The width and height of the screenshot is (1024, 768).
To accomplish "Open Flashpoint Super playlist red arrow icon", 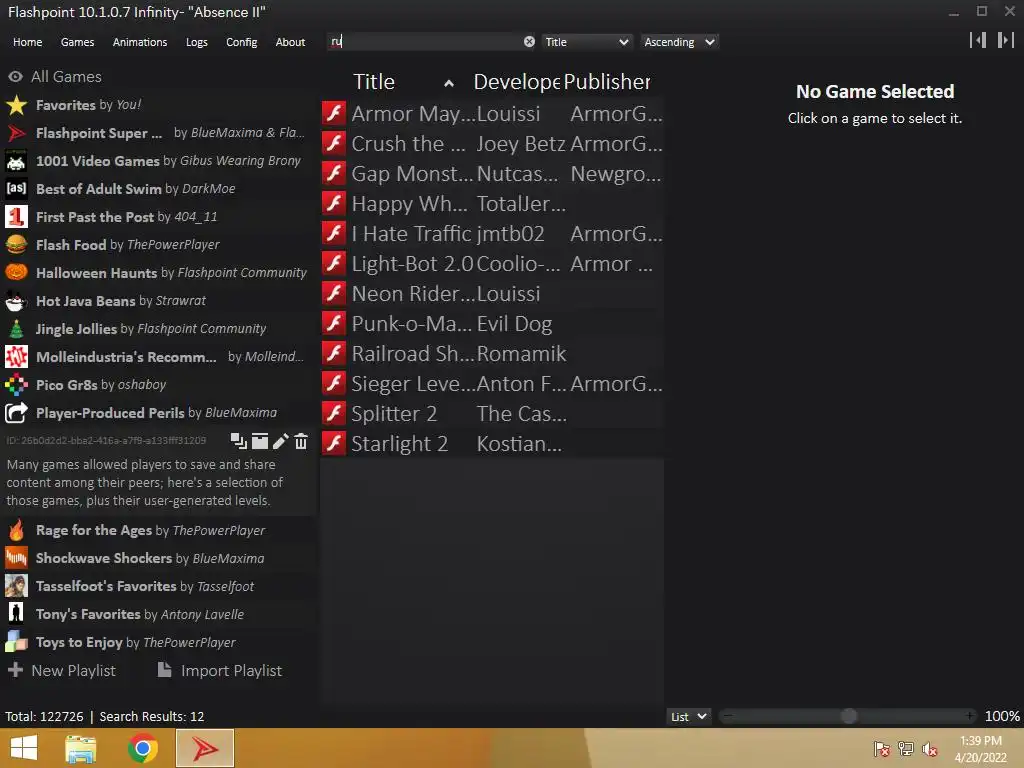I will click(16, 133).
